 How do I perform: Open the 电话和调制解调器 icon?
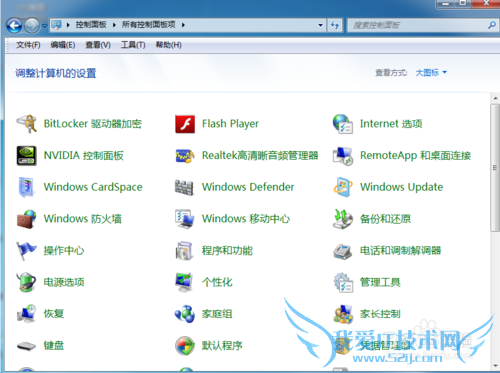pyautogui.click(x=343, y=251)
